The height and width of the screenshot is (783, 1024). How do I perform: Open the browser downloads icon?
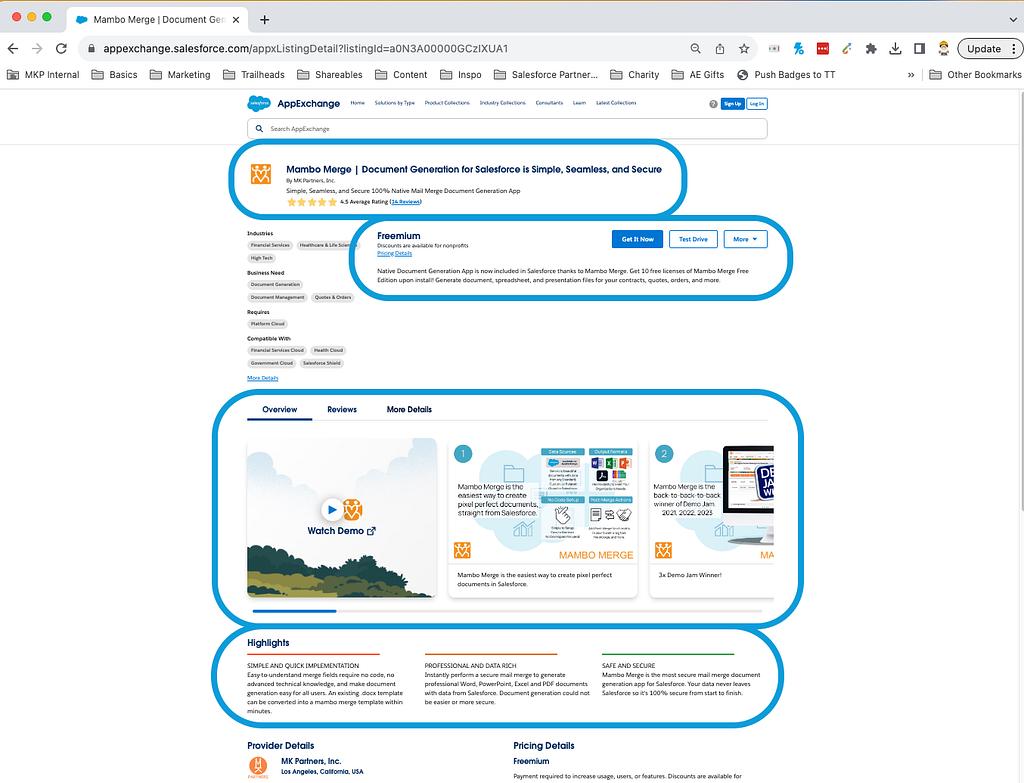(x=894, y=48)
